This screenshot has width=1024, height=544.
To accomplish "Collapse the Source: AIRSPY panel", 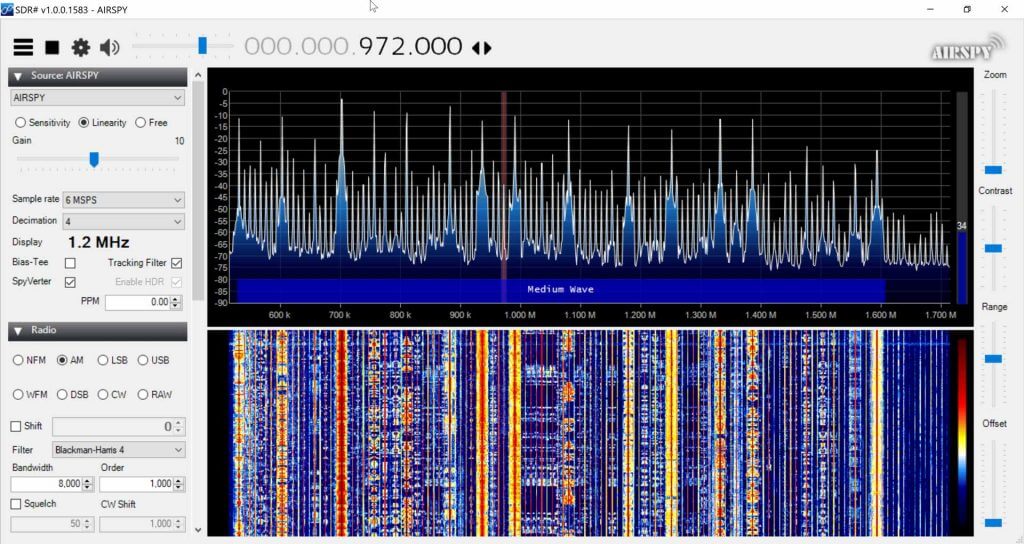I will click(18, 76).
